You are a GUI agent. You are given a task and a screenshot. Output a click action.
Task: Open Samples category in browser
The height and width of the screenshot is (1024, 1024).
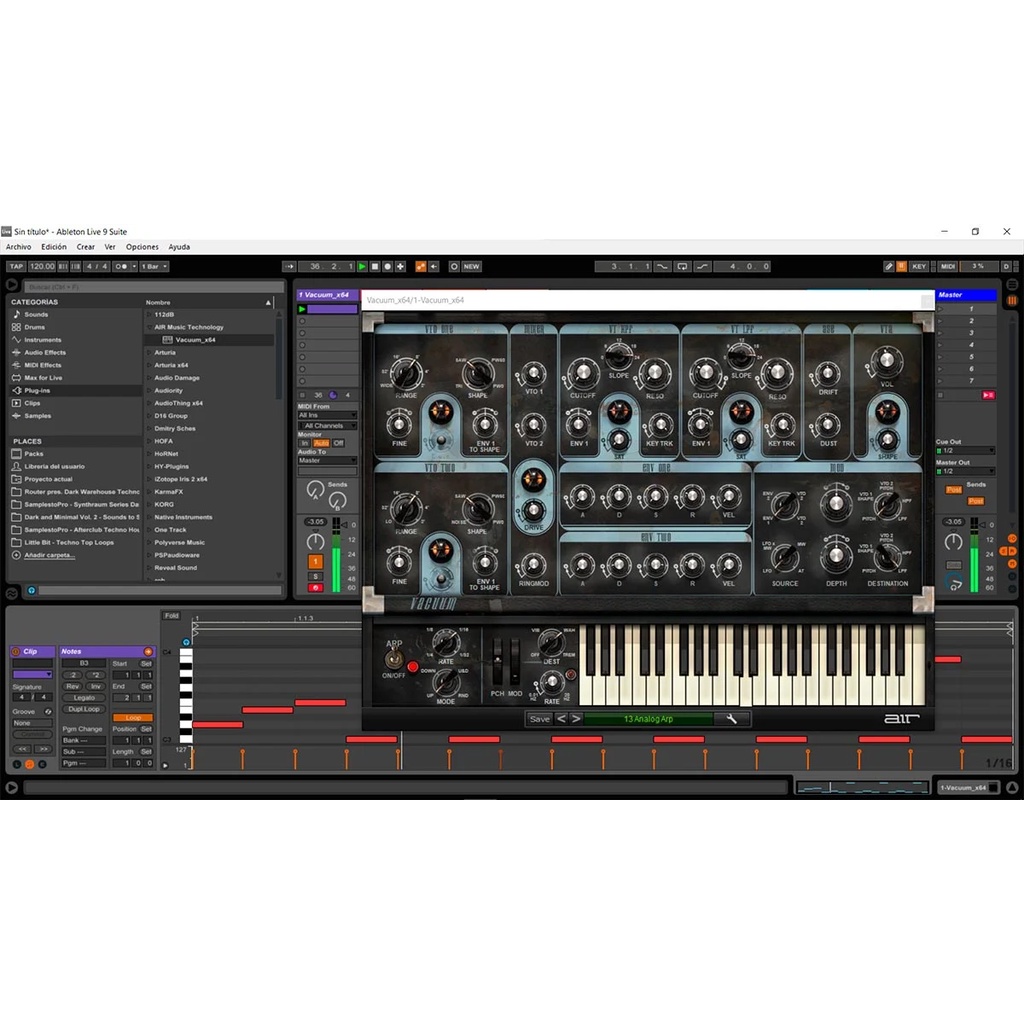(x=37, y=416)
